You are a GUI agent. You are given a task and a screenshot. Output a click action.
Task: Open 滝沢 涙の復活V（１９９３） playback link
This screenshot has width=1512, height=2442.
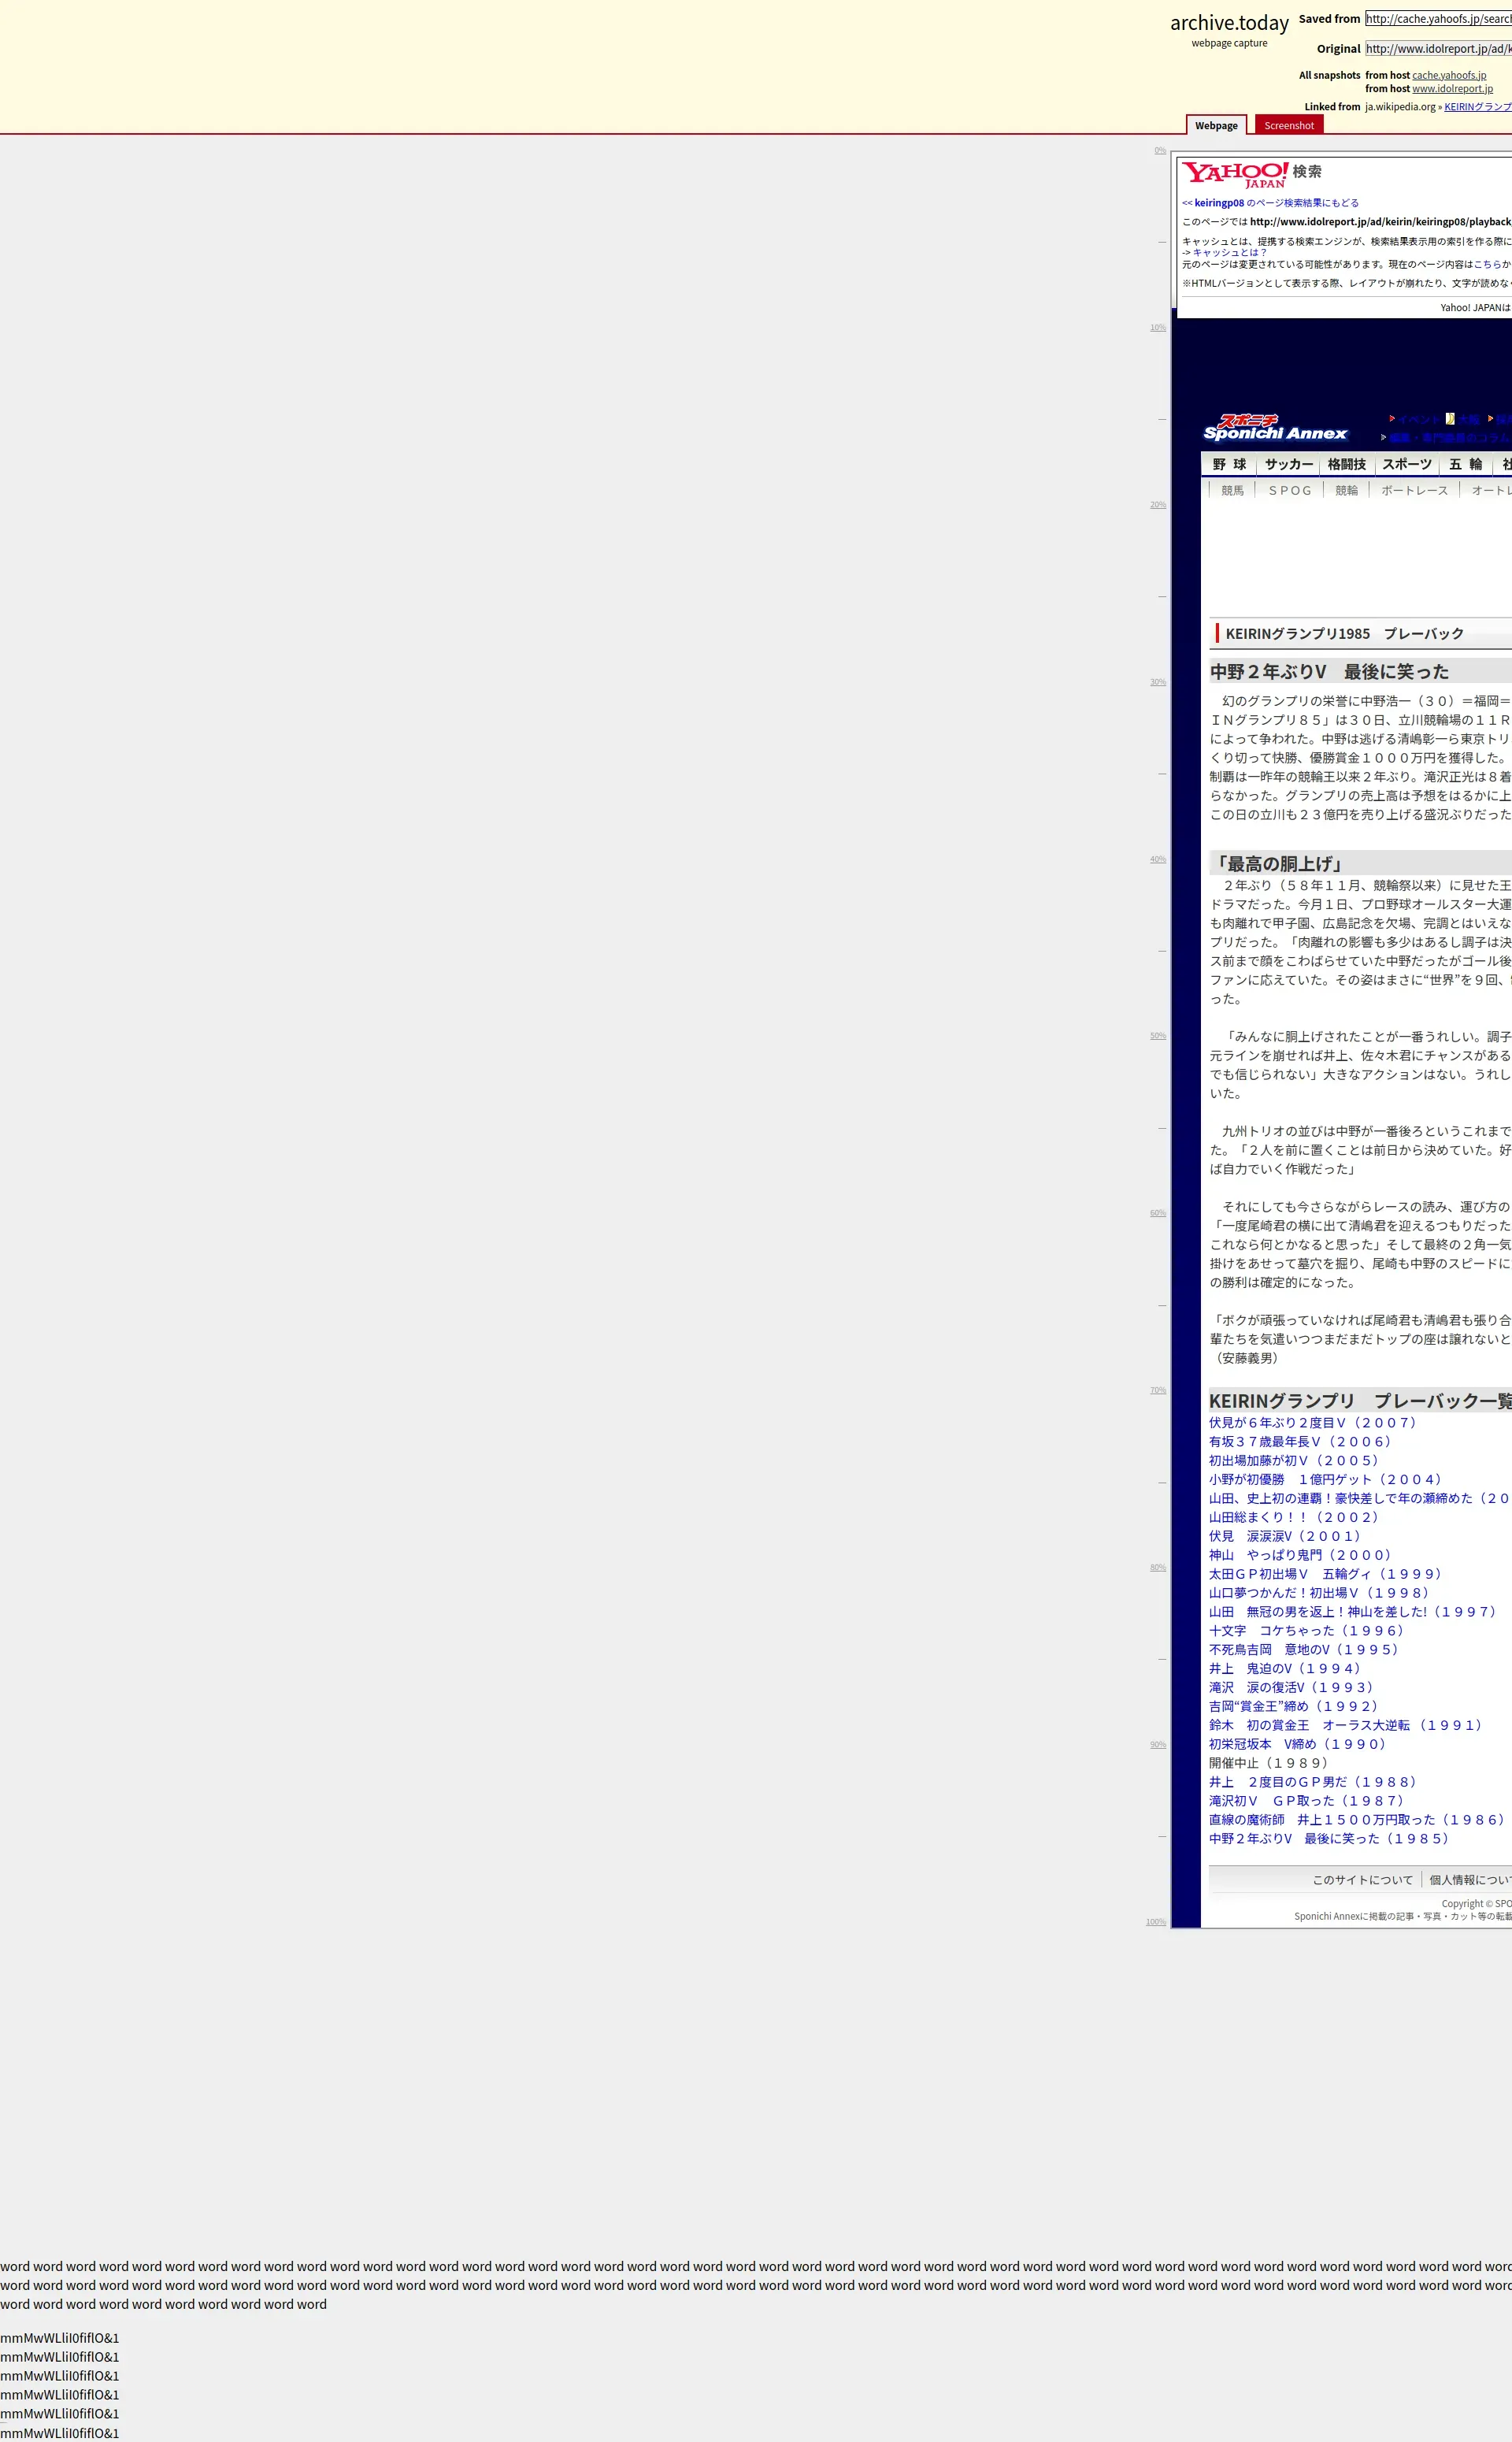[x=1293, y=1688]
